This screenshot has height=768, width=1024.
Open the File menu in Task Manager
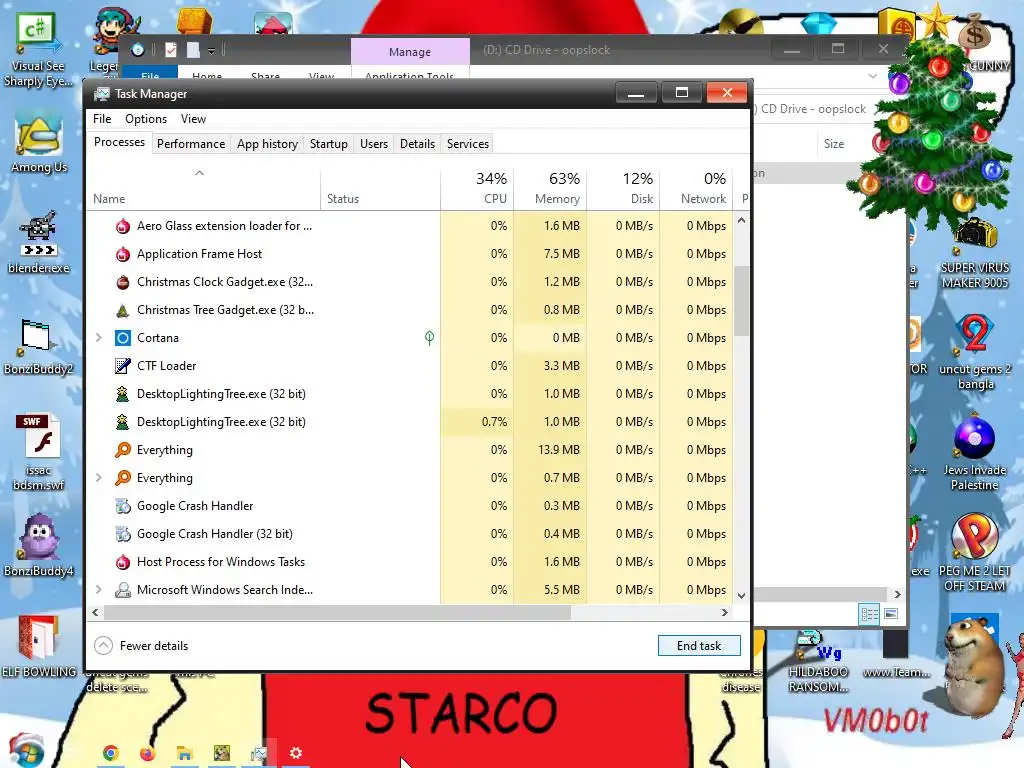pos(102,119)
